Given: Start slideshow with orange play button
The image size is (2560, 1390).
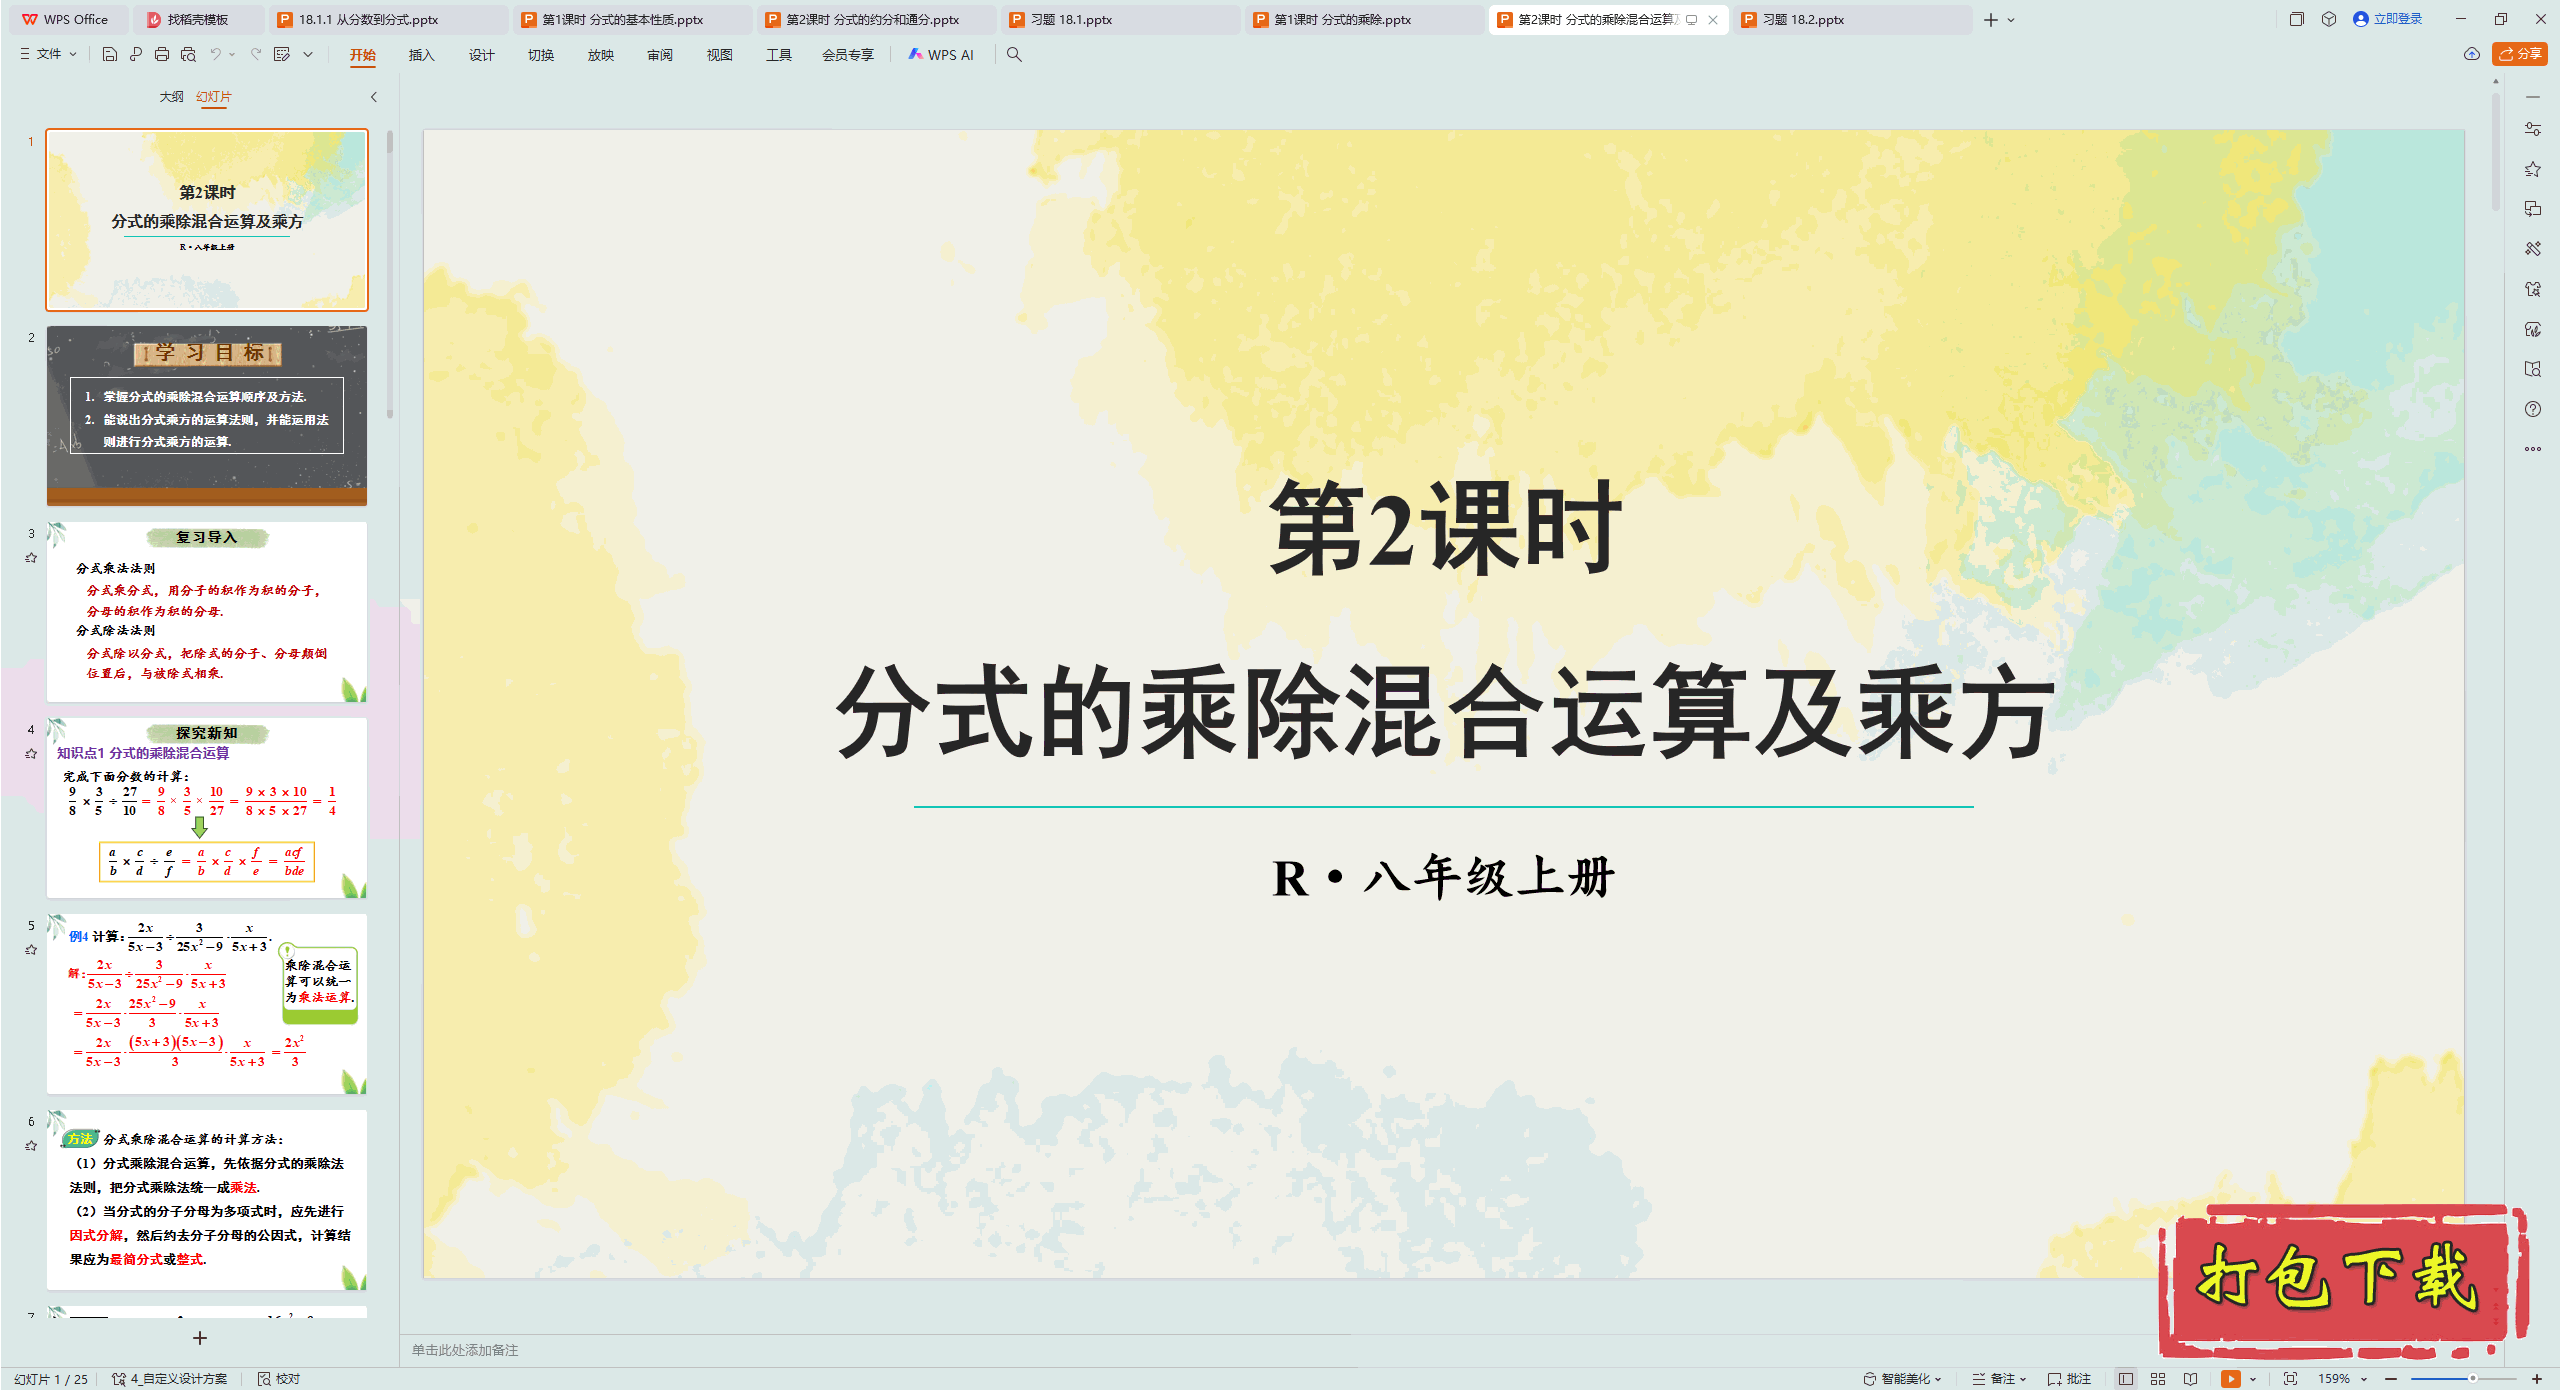Looking at the screenshot, I should click(x=2231, y=1379).
